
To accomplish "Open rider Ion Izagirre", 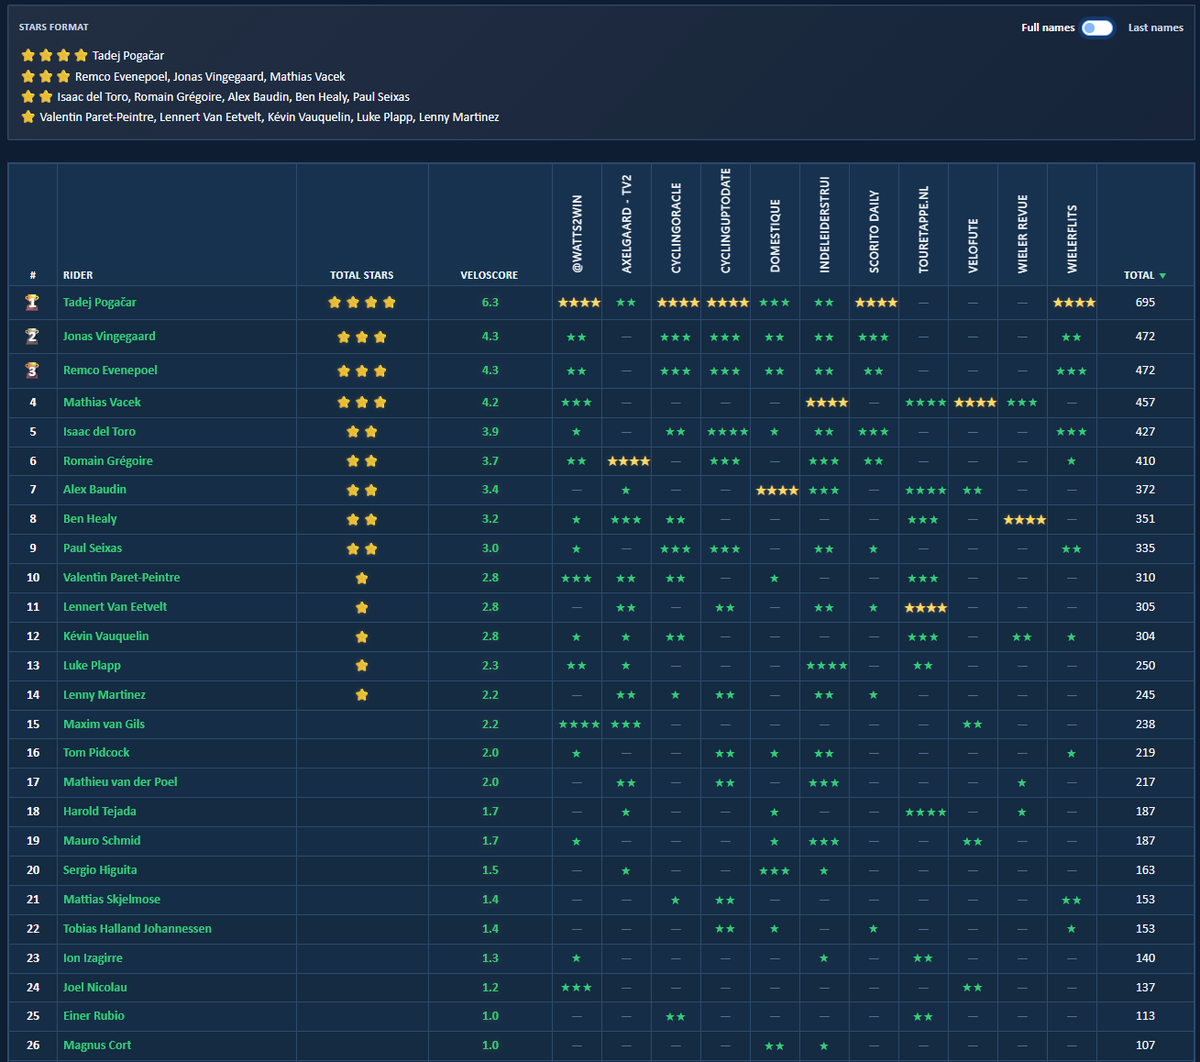I will 93,958.
